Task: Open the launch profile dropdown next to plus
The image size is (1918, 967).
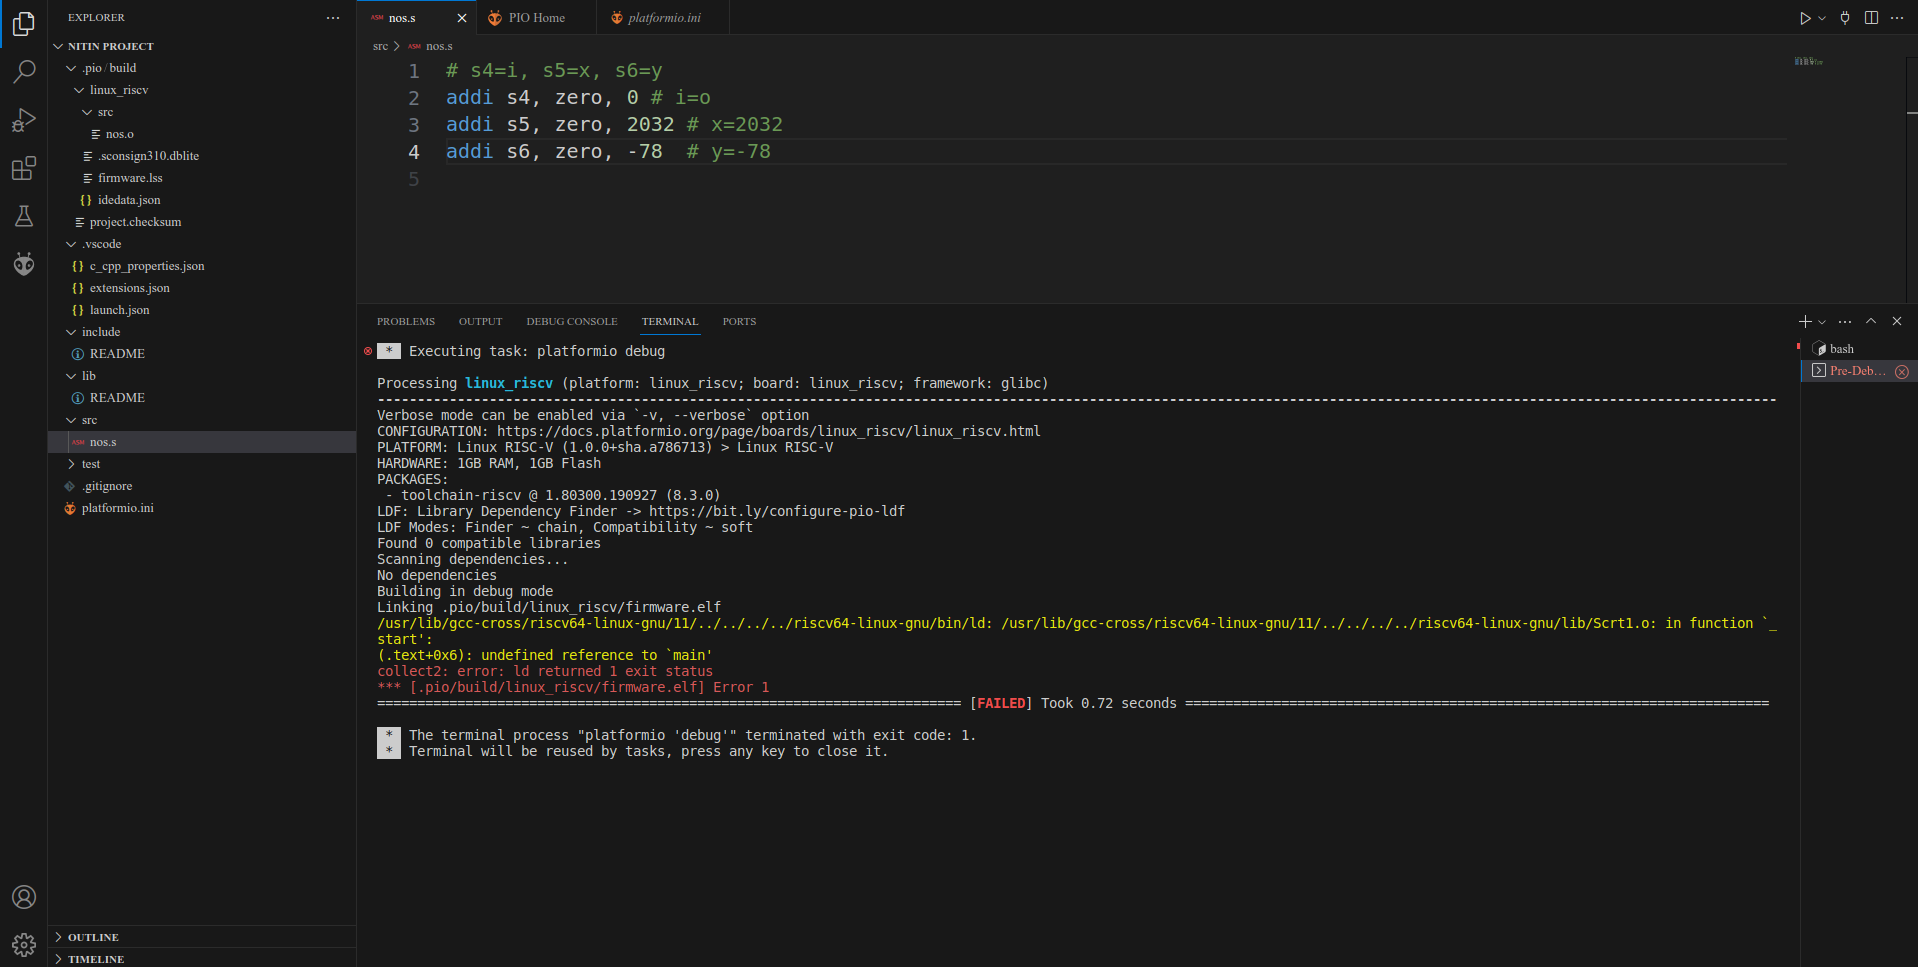Action: pos(1822,322)
